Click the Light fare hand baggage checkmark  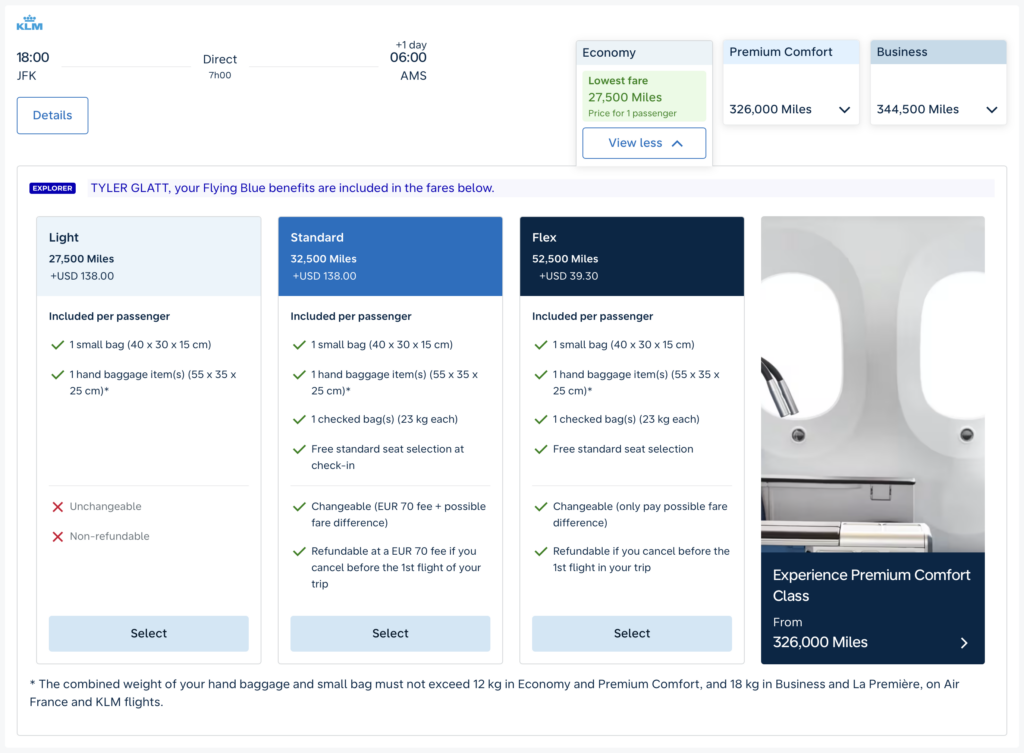tap(57, 375)
